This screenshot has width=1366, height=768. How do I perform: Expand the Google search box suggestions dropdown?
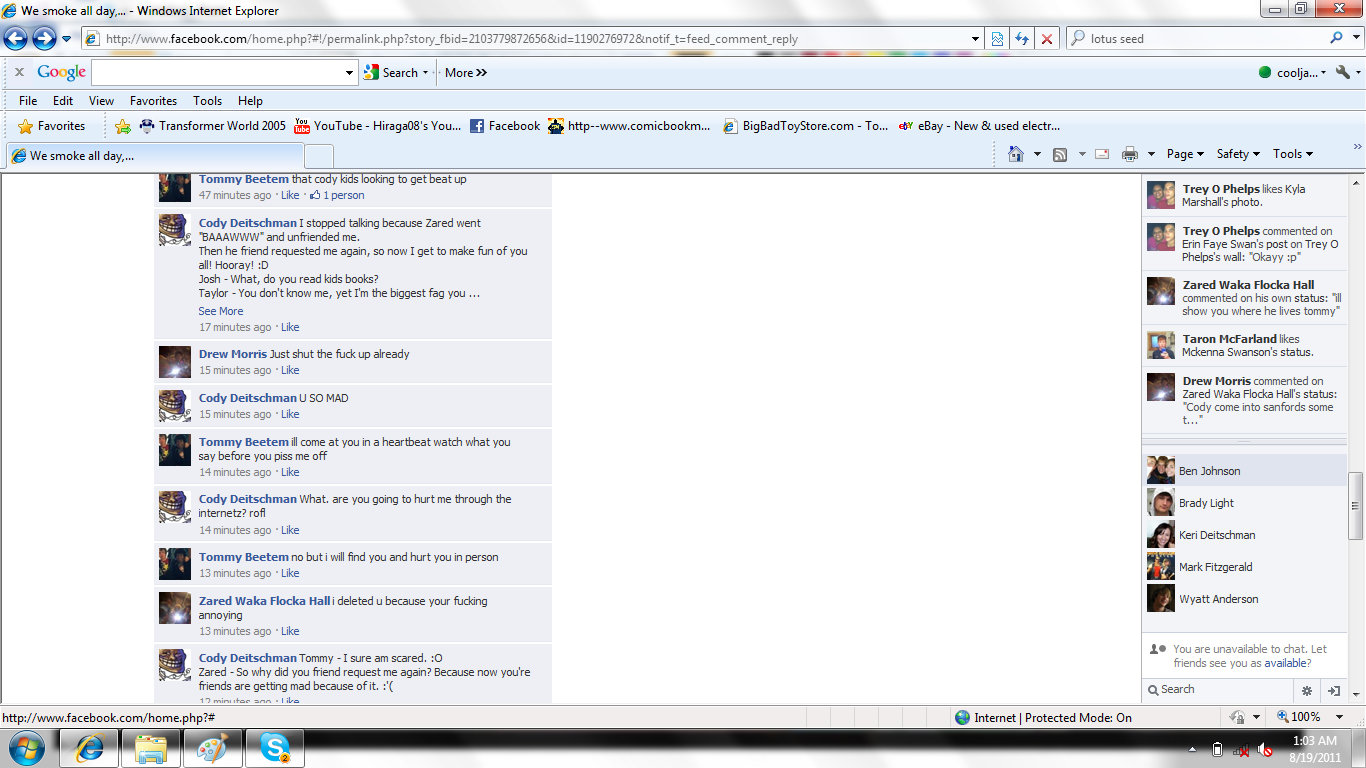tap(350, 72)
